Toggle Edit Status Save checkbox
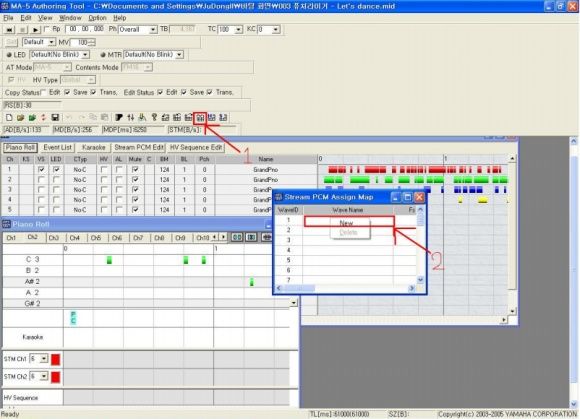The image size is (580, 419). [183, 92]
